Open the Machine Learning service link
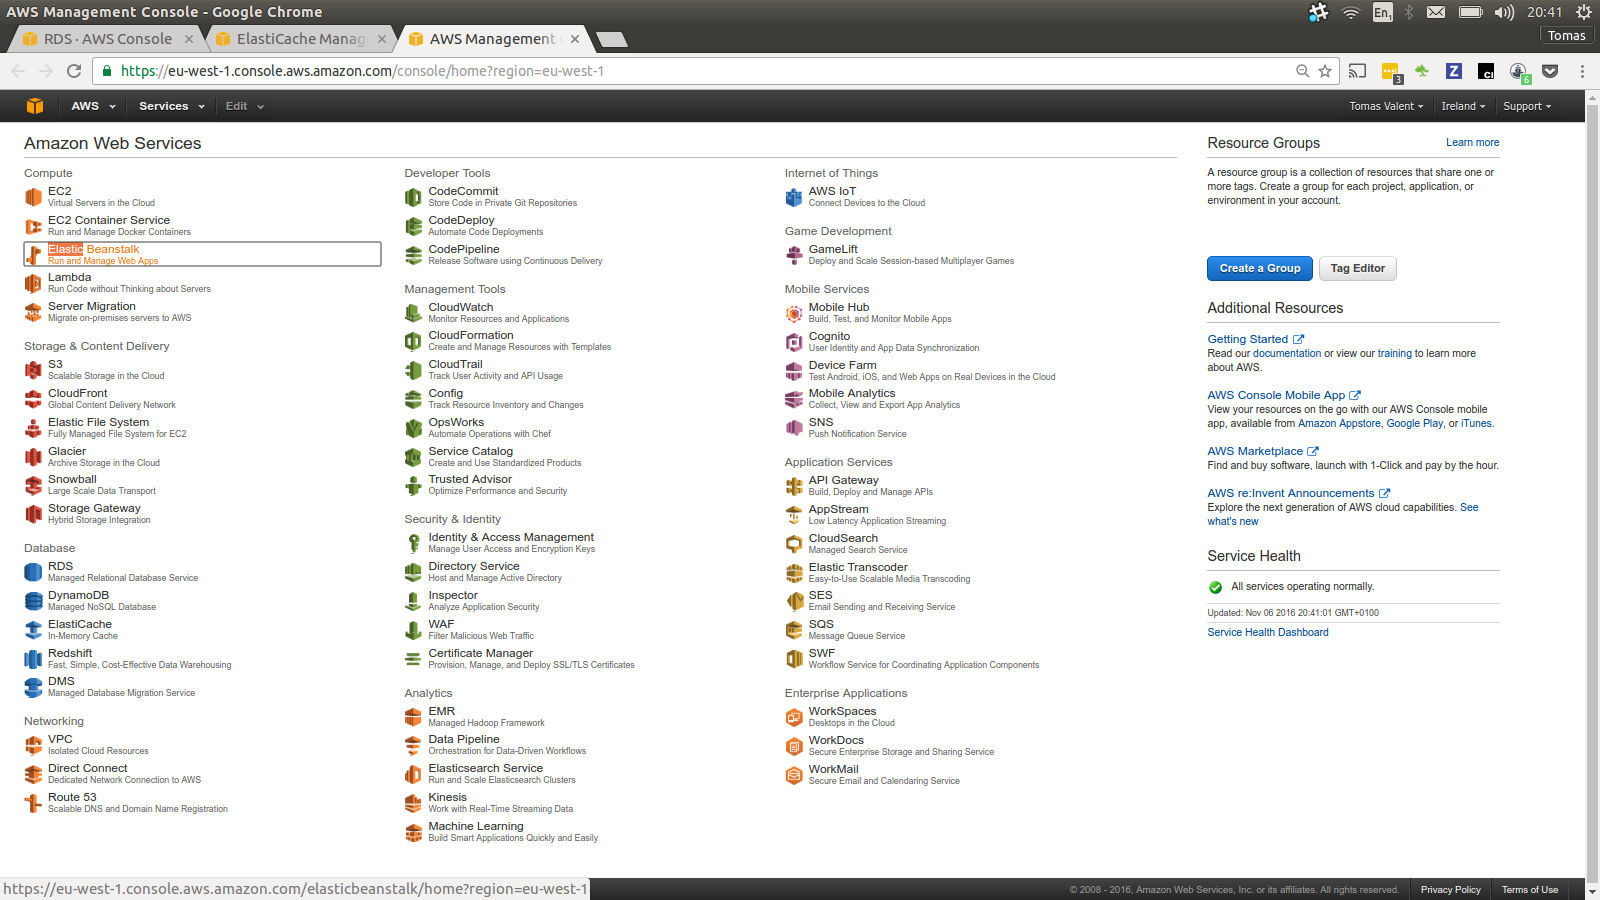The height and width of the screenshot is (900, 1600). pos(476,826)
